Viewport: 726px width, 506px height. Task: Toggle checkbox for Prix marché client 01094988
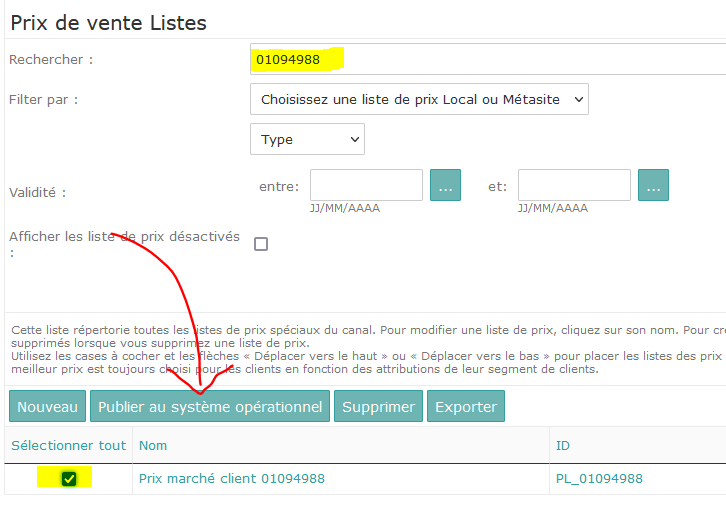coord(69,478)
